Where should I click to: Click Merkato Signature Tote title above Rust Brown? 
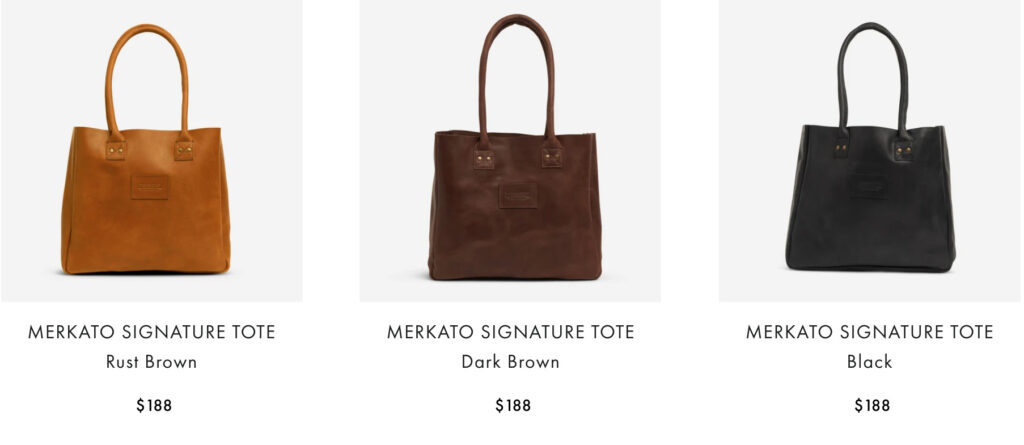pos(152,332)
